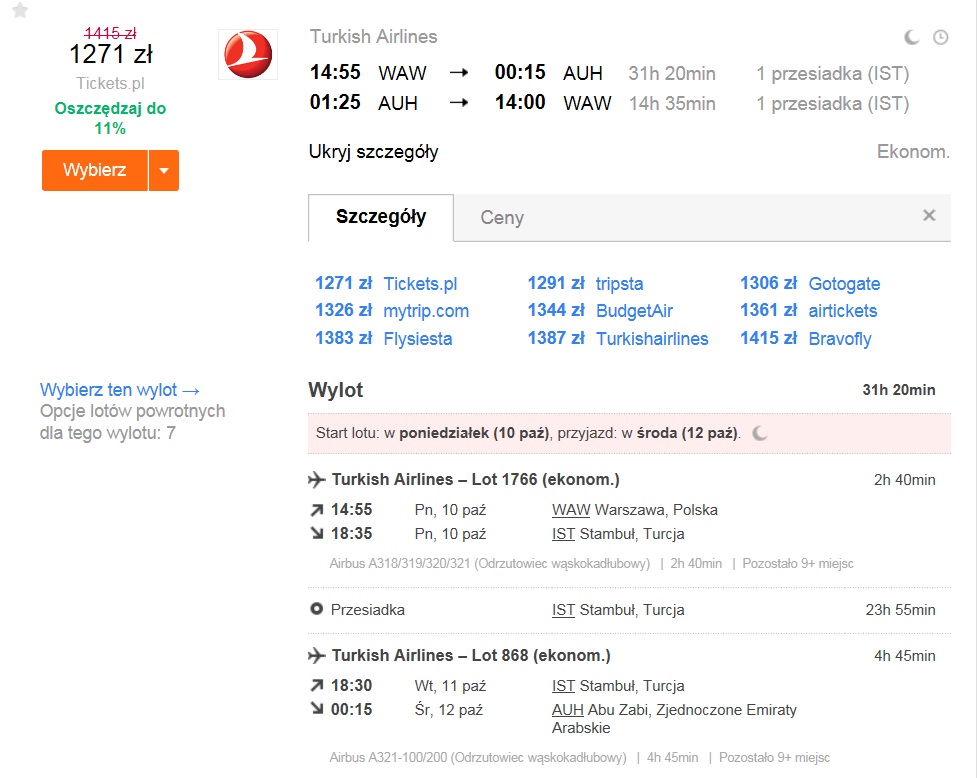The height and width of the screenshot is (778, 979).
Task: Click the moon icon in the start-date notice
Action: pyautogui.click(x=759, y=433)
